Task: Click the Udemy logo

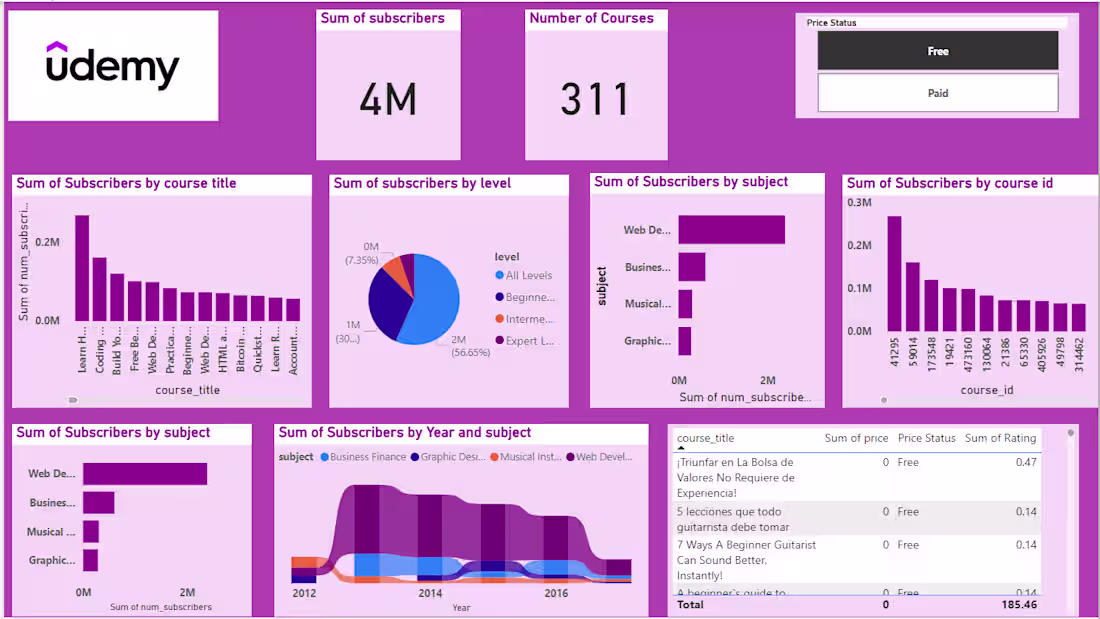Action: pyautogui.click(x=112, y=64)
